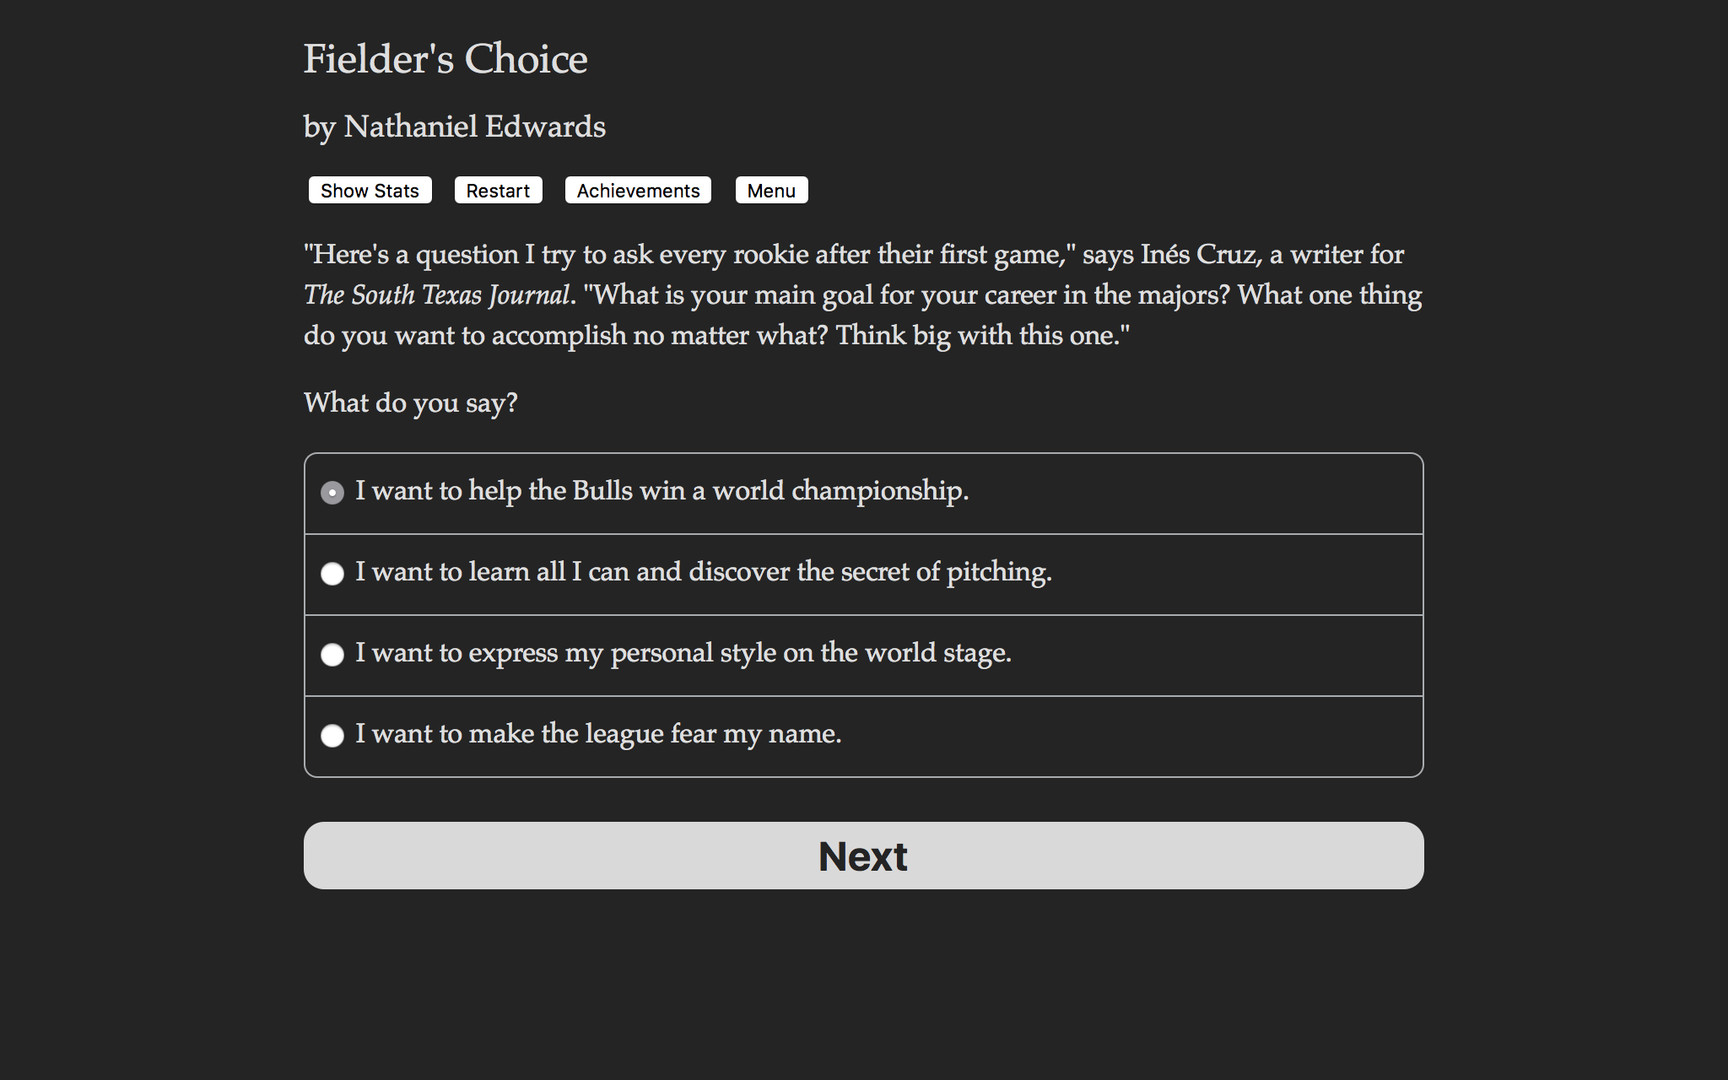Click the Next button to continue
The width and height of the screenshot is (1728, 1080).
pyautogui.click(x=862, y=855)
